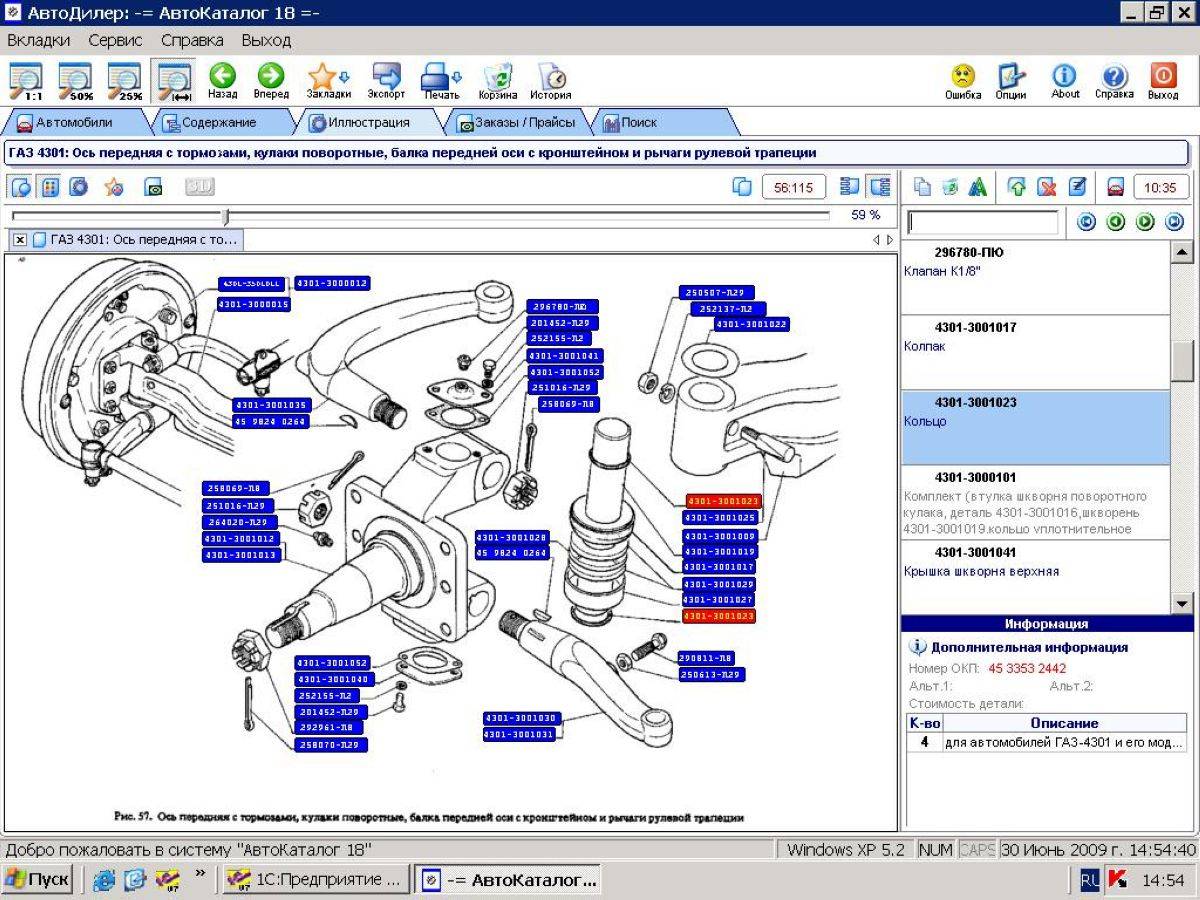Open the Справка help icon
Screen dimensions: 1200x900
click(1114, 81)
